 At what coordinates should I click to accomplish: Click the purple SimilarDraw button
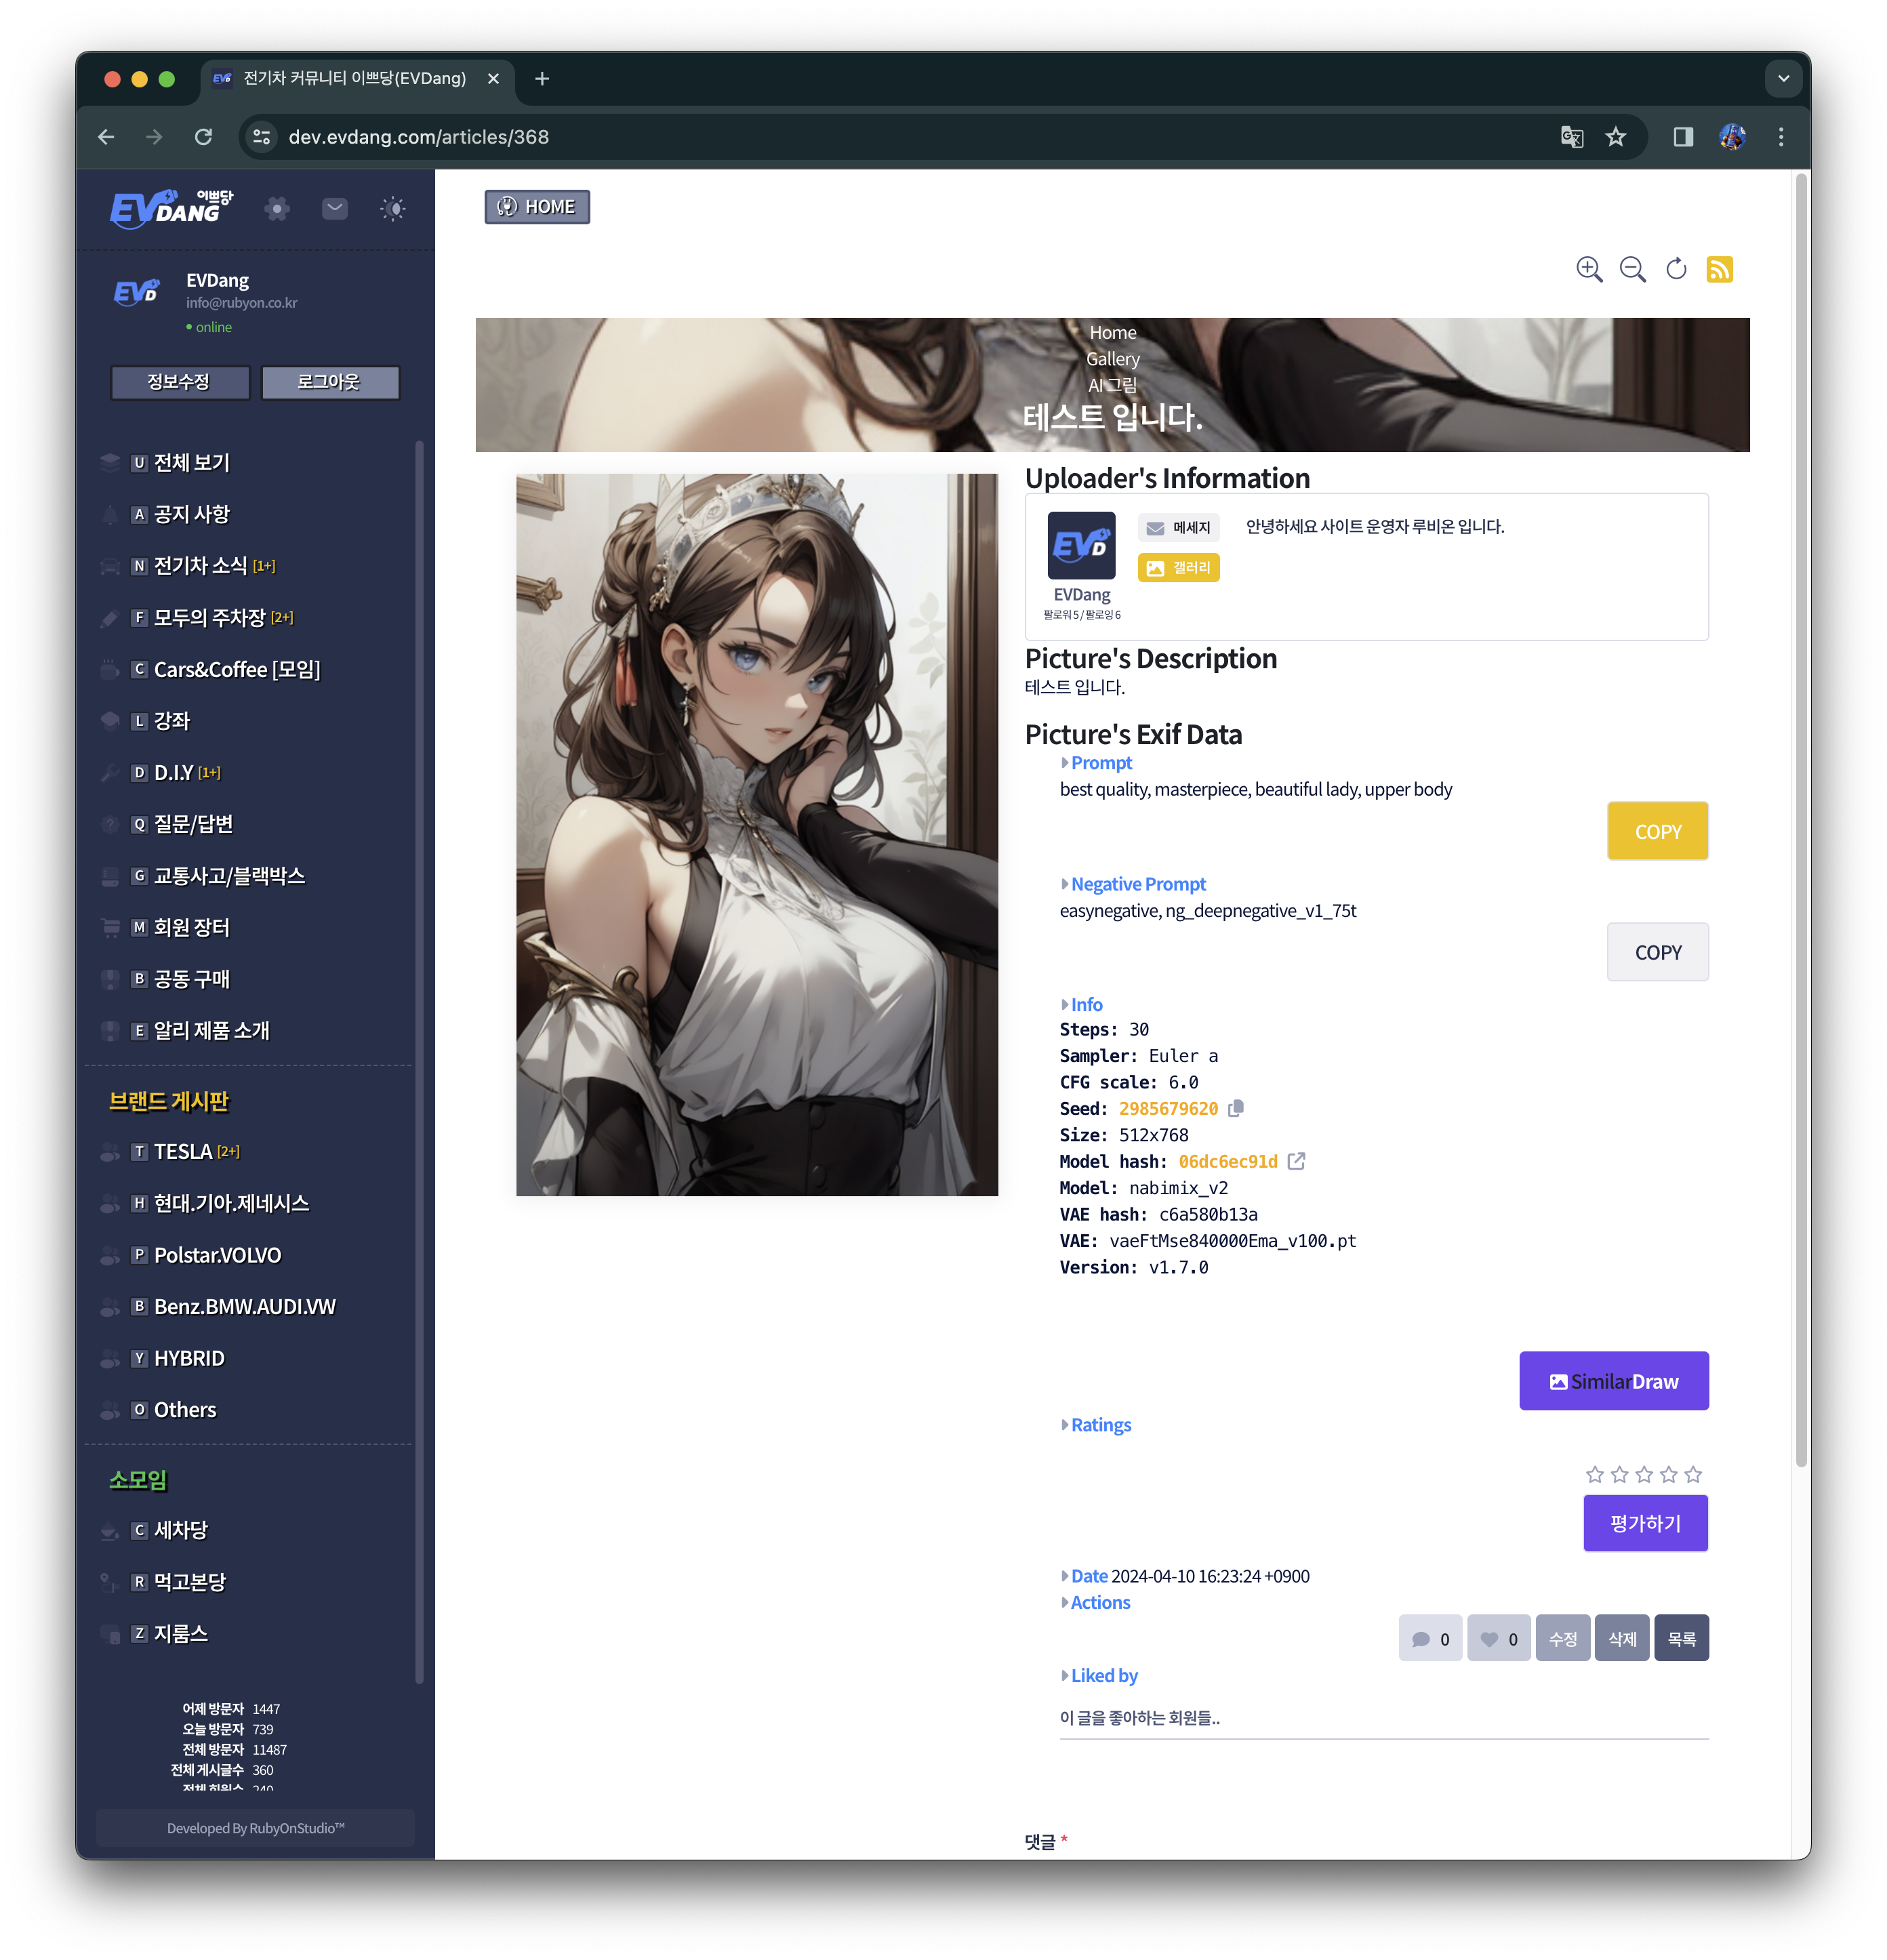tap(1613, 1381)
